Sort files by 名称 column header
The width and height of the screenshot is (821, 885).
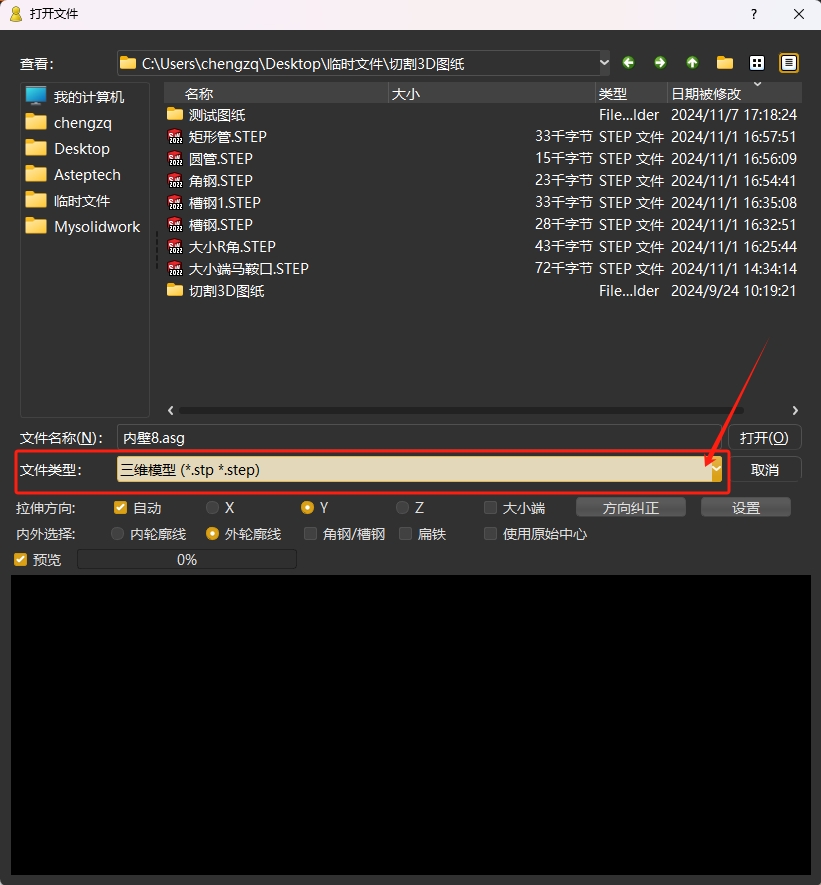click(276, 94)
